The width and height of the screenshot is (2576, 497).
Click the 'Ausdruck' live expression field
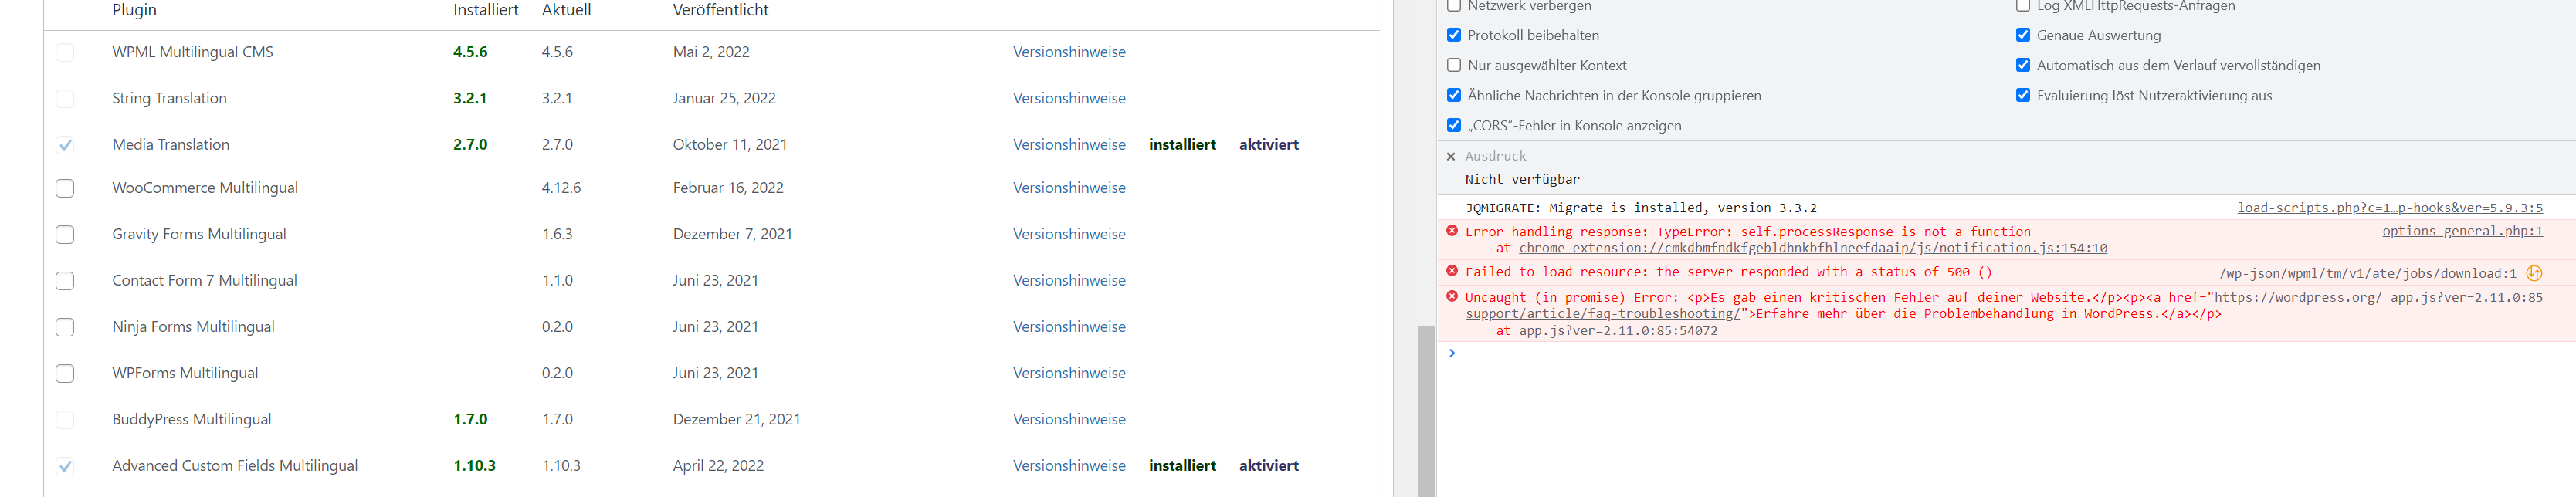pyautogui.click(x=1496, y=156)
